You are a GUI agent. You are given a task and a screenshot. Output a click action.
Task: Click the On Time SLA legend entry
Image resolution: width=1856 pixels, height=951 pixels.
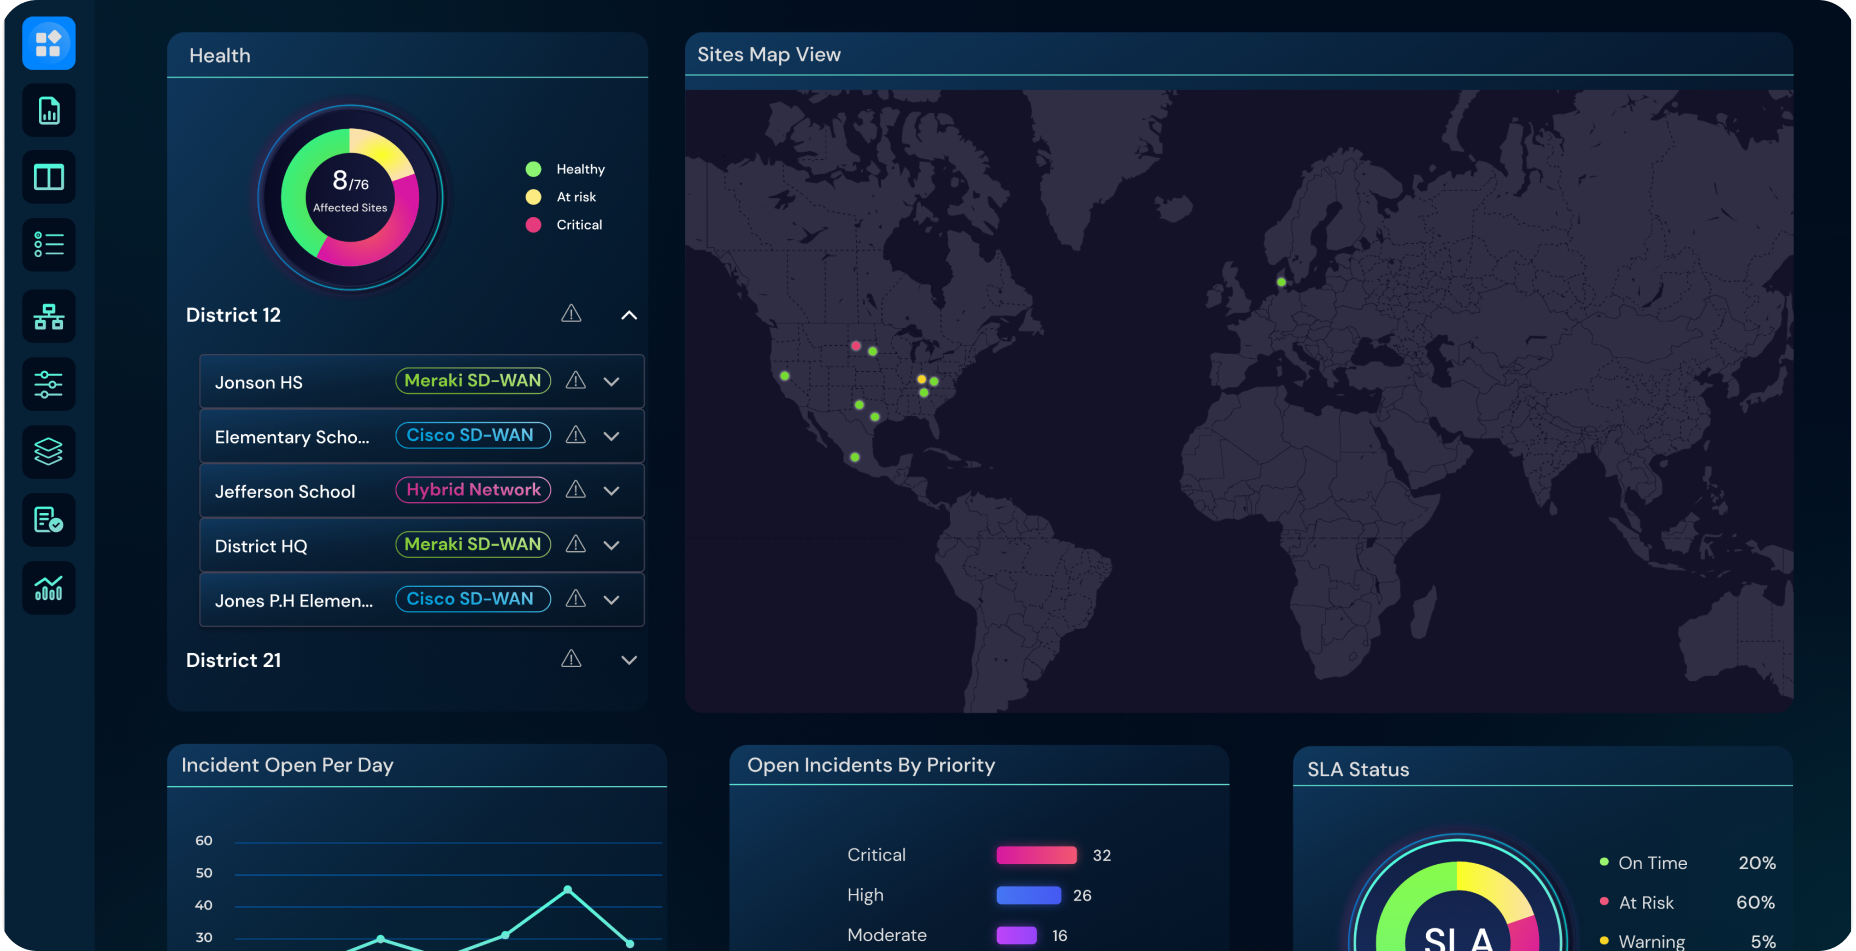(1652, 862)
